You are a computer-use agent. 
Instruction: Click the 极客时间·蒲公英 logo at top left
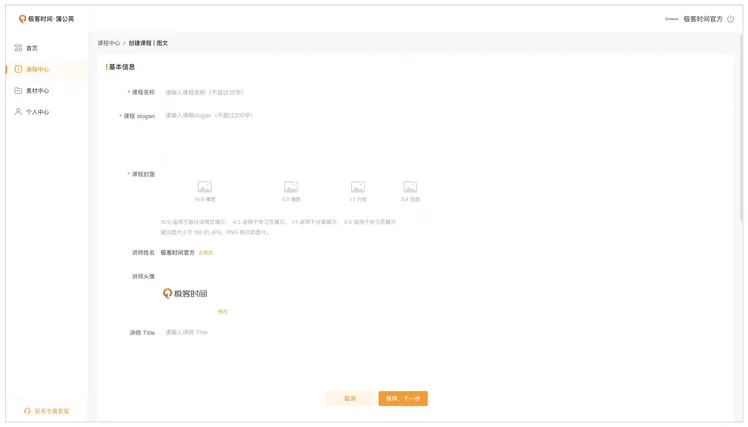(45, 19)
